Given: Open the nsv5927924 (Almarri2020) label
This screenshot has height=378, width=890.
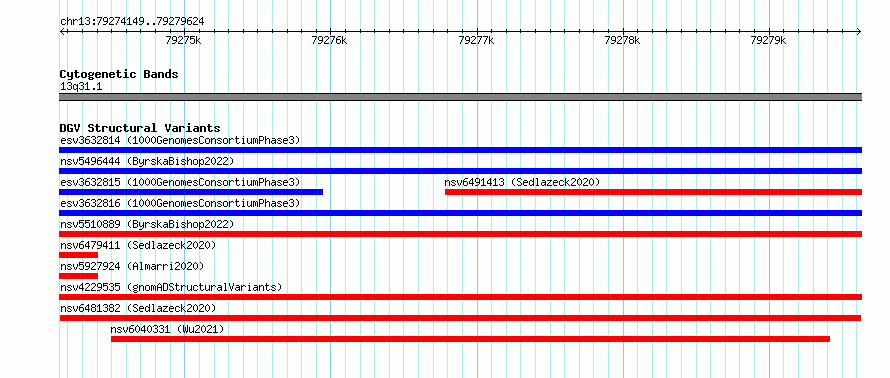Looking at the screenshot, I should coord(132,266).
